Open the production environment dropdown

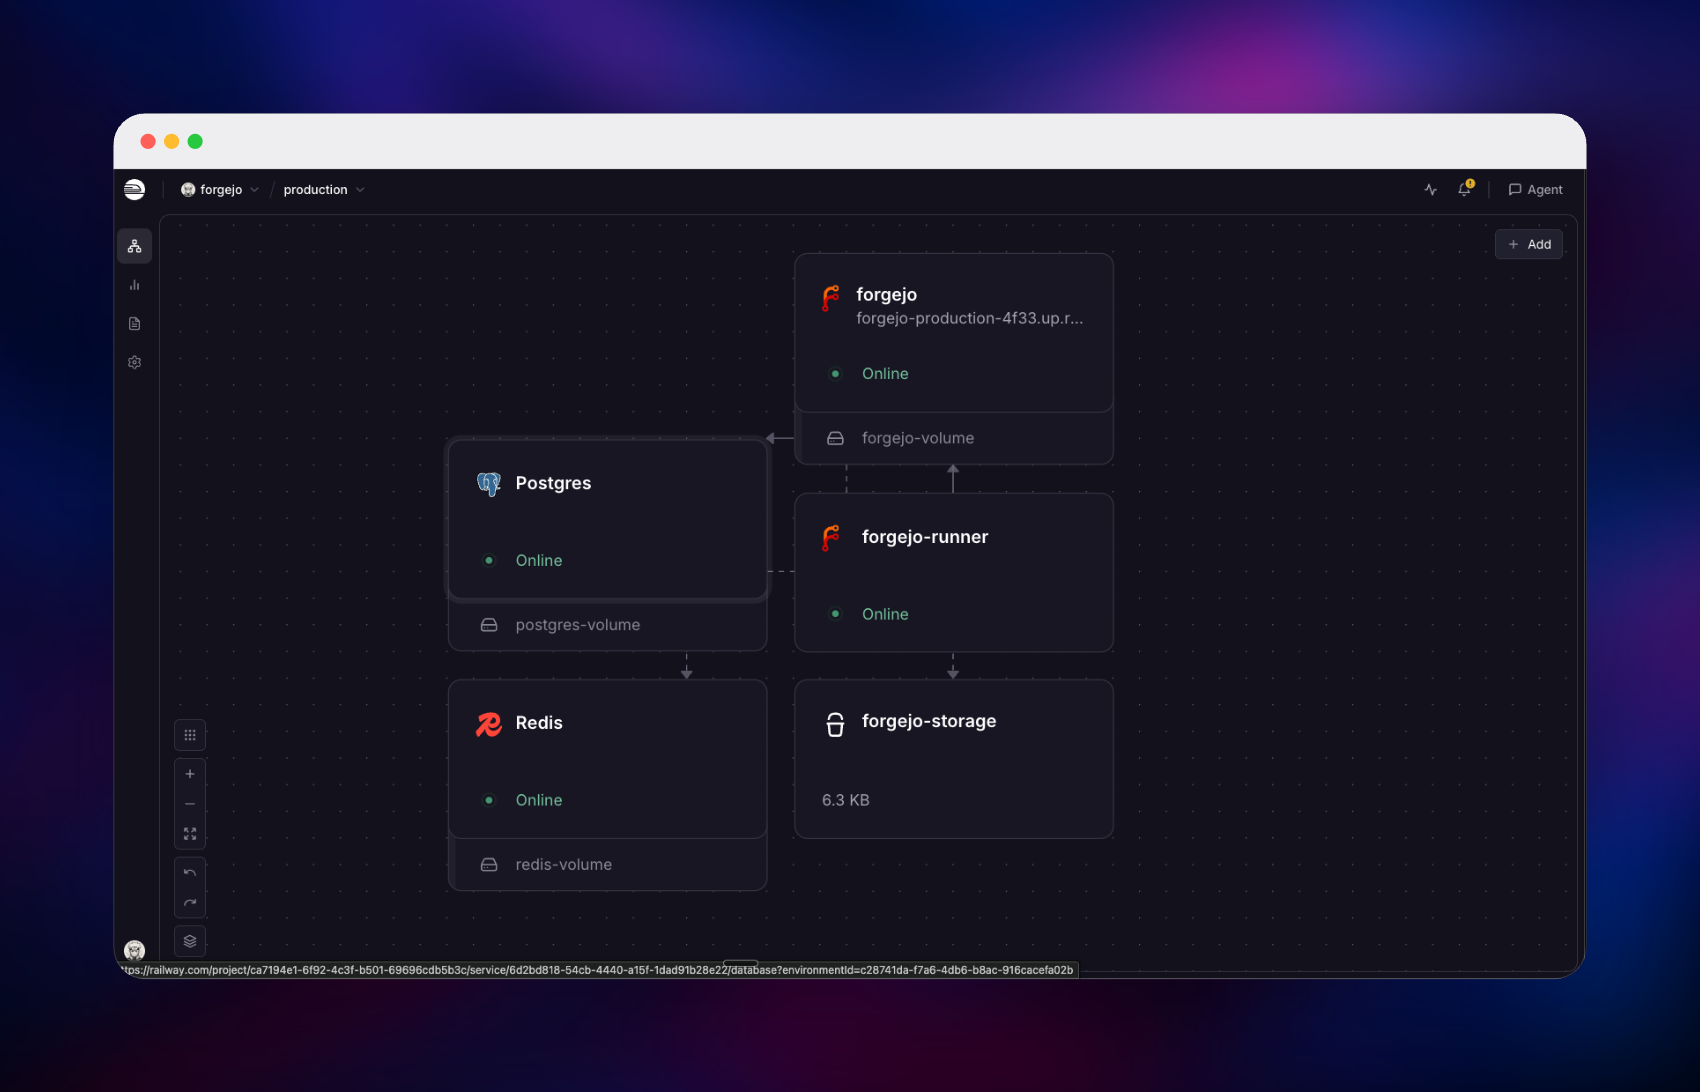click(324, 190)
